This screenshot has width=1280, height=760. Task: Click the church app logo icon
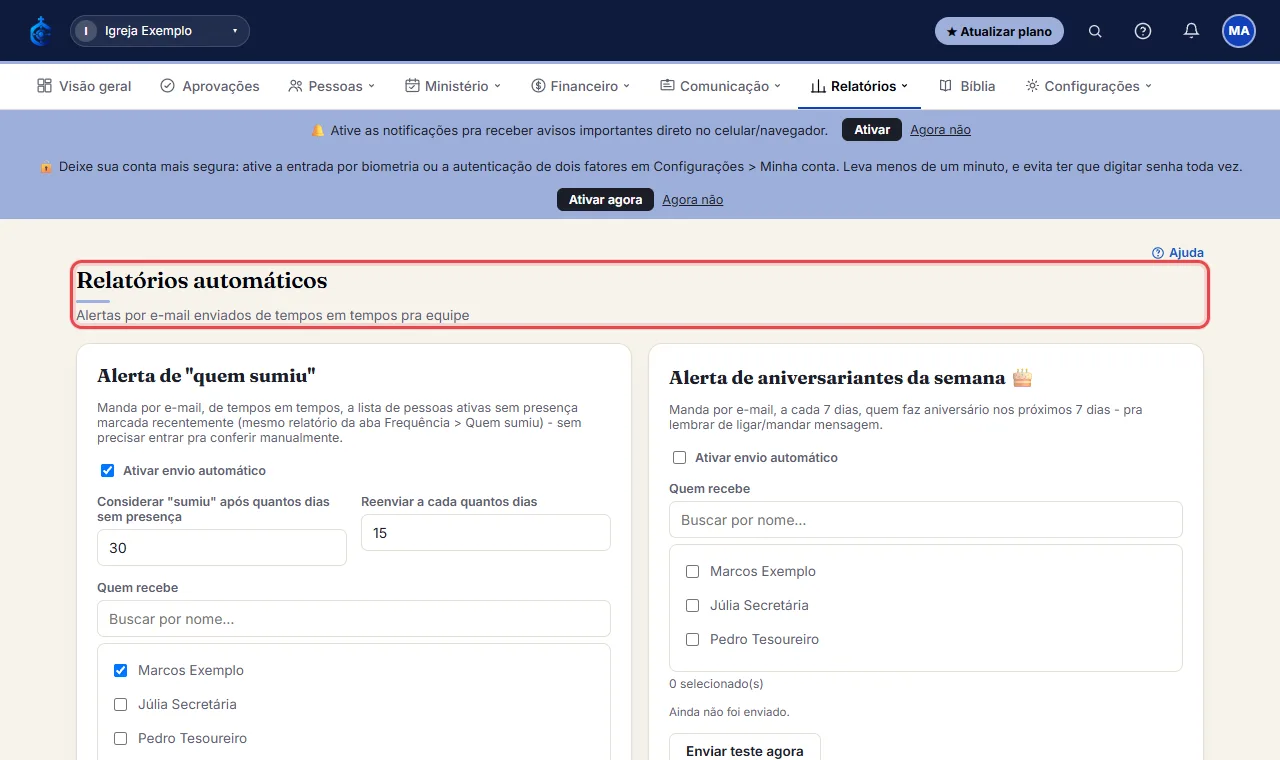click(x=41, y=31)
